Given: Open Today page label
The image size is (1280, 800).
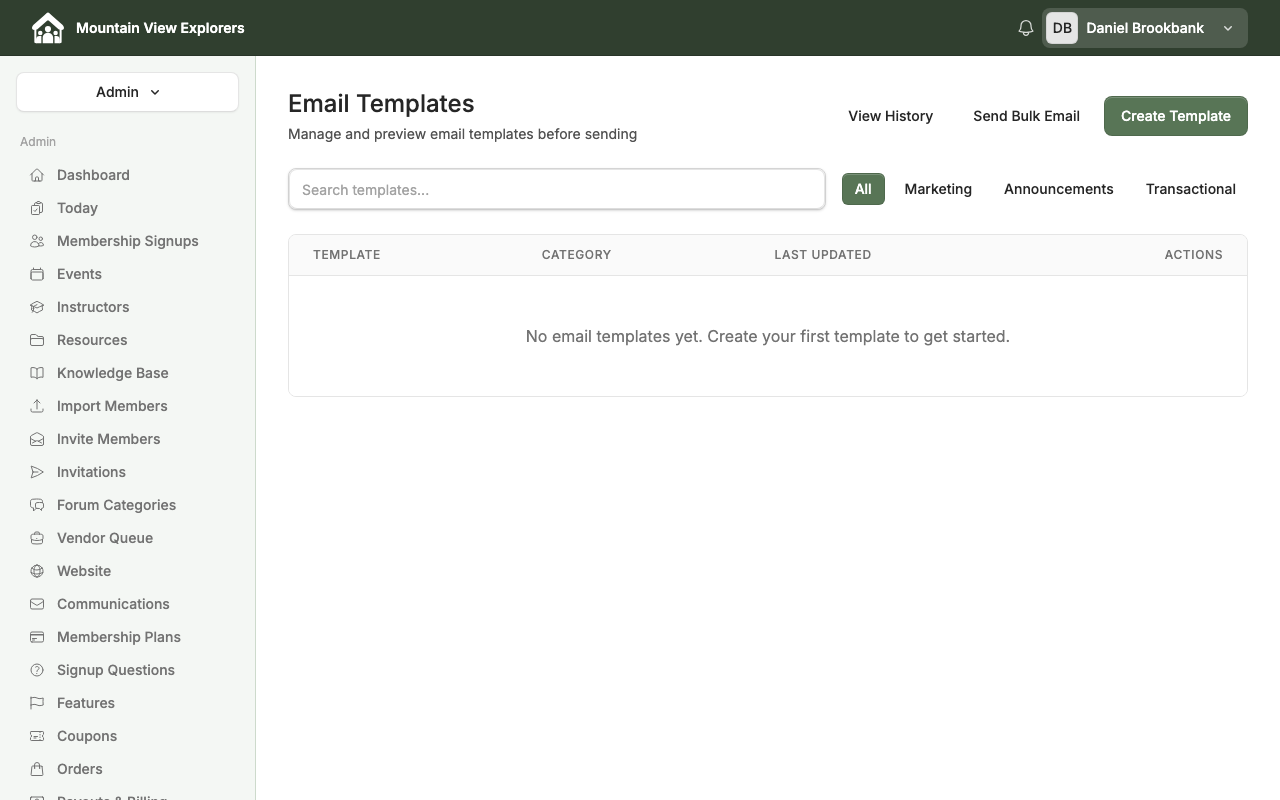Looking at the screenshot, I should coord(77,208).
